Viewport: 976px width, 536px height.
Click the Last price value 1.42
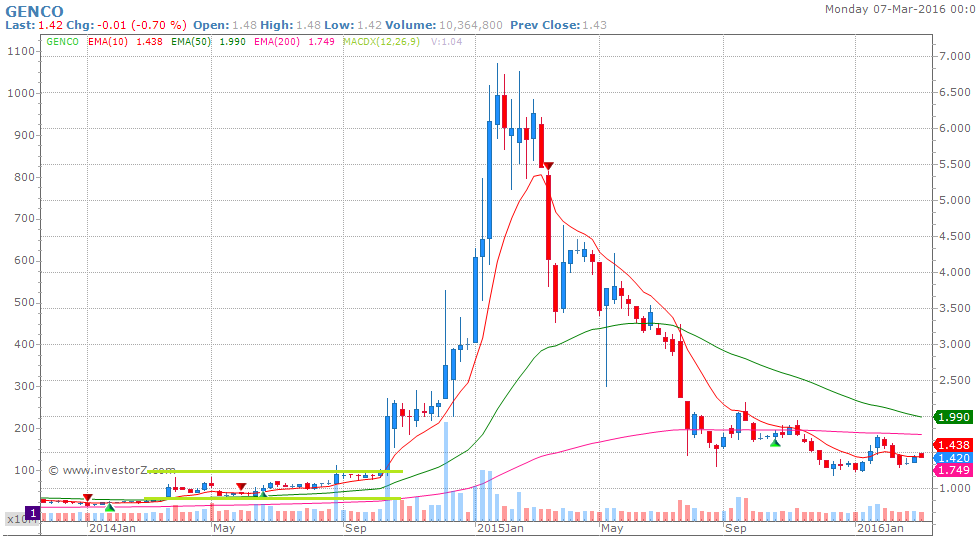[x=50, y=26]
